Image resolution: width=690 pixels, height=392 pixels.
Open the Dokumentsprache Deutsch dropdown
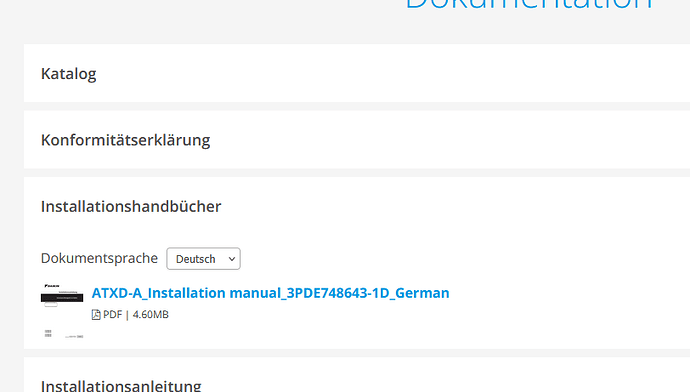point(203,259)
